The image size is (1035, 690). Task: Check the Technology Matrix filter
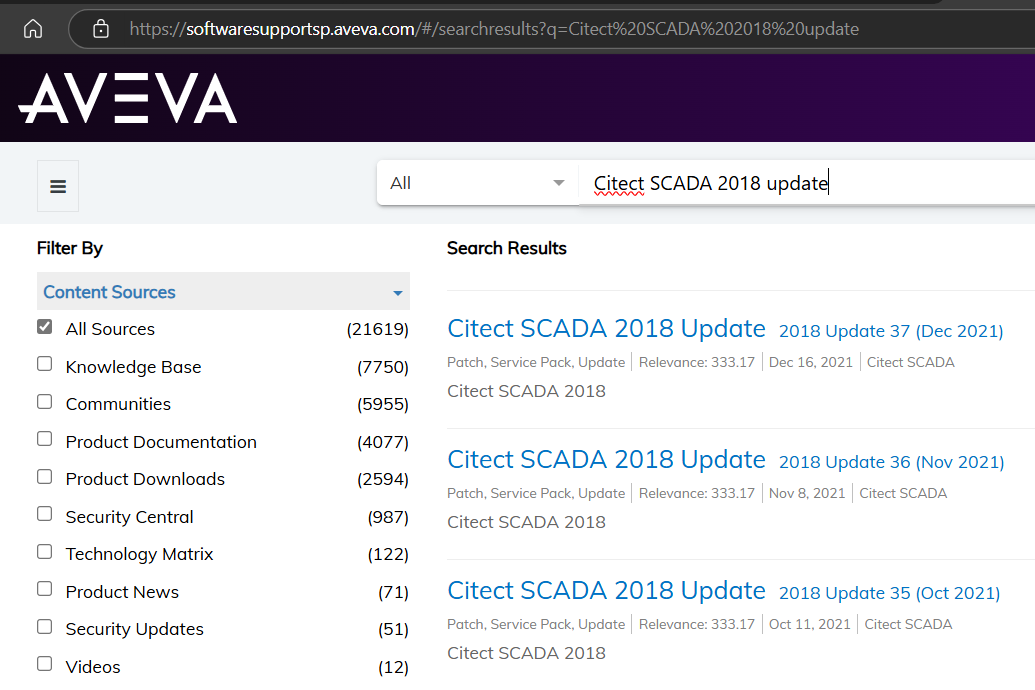point(44,551)
